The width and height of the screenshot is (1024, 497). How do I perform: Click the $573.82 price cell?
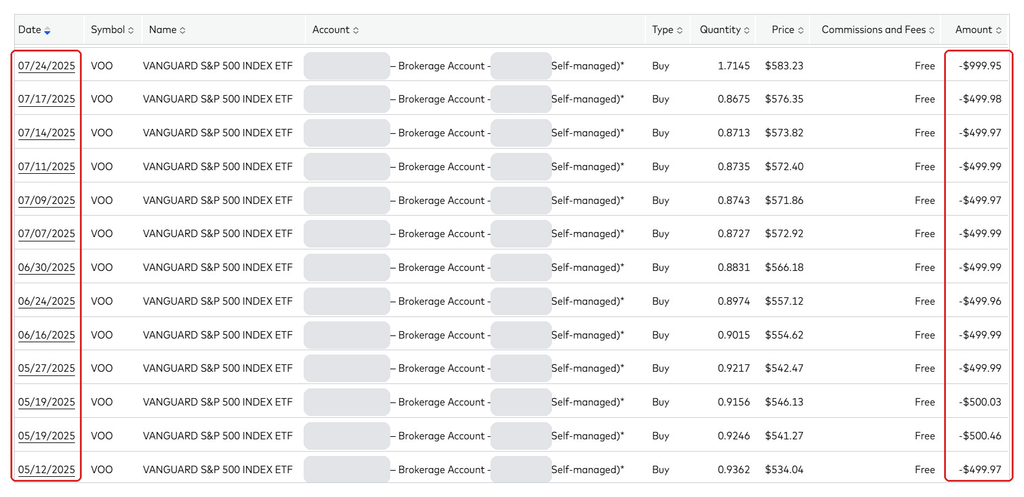(x=784, y=133)
